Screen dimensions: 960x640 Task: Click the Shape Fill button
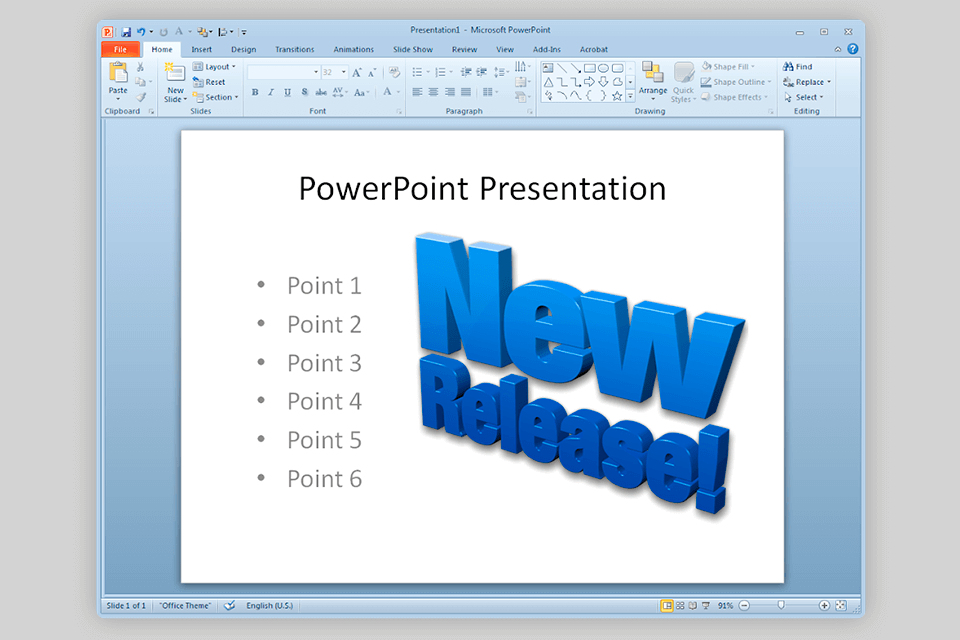coord(728,67)
